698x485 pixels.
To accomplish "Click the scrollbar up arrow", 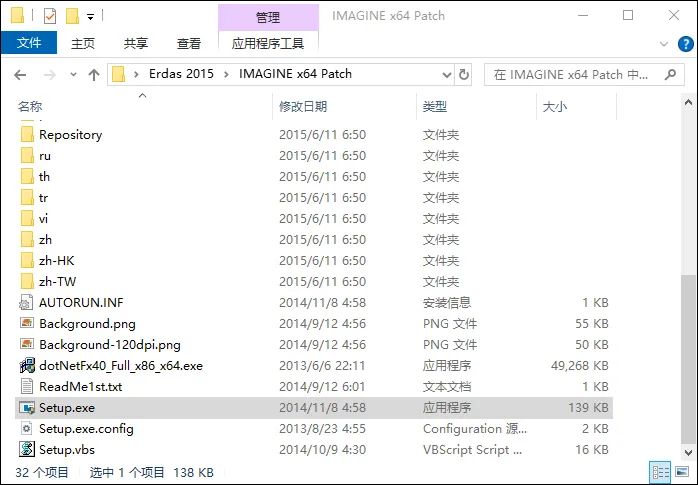I will 688,103.
